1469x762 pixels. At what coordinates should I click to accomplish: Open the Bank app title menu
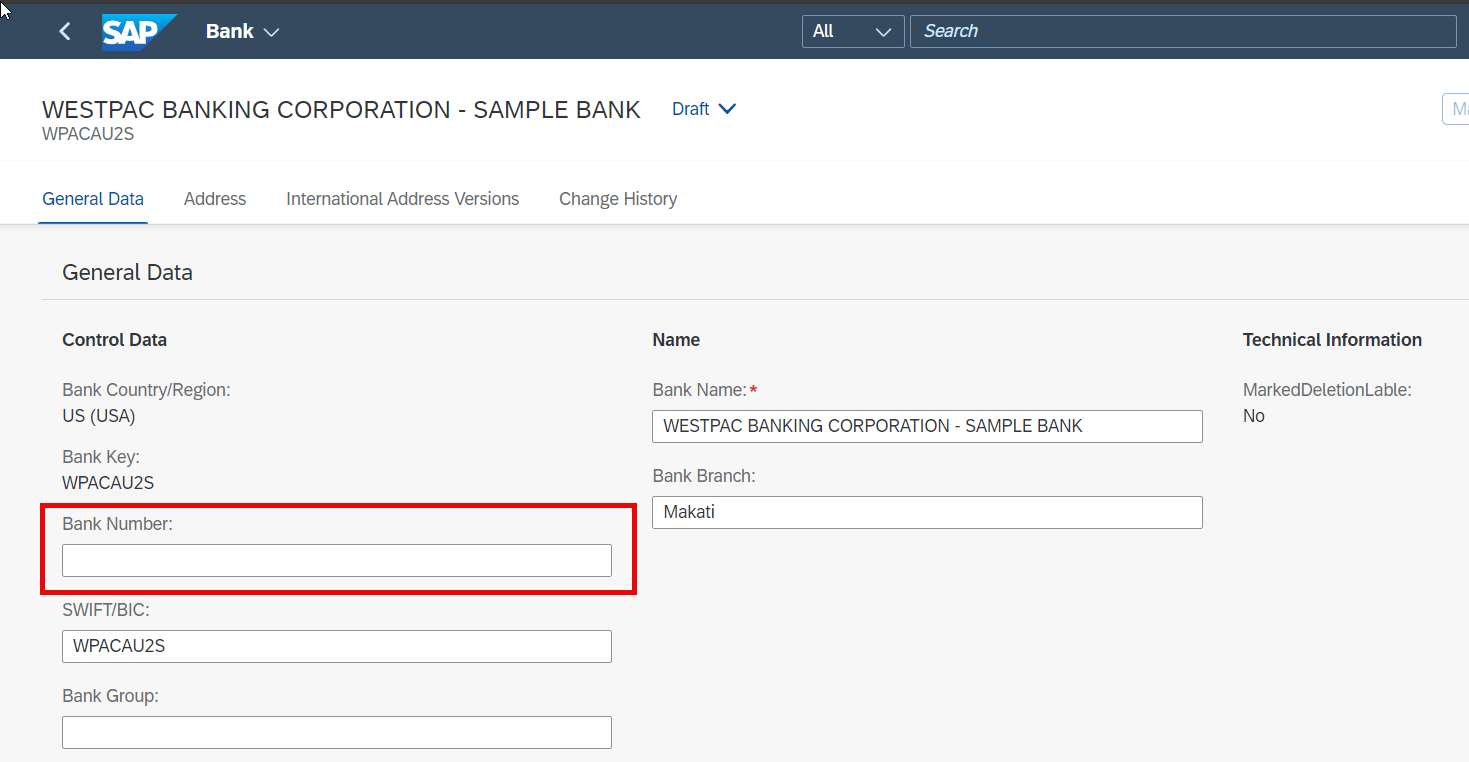point(242,31)
